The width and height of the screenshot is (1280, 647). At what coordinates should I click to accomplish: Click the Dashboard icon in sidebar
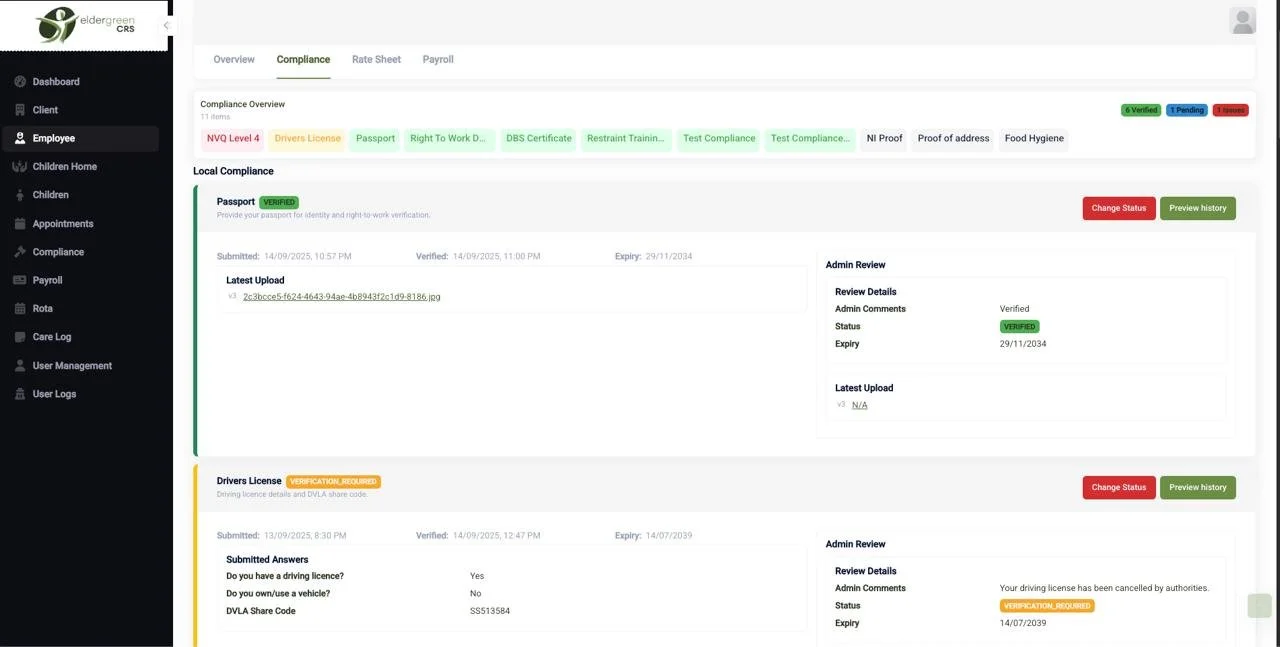pyautogui.click(x=20, y=82)
